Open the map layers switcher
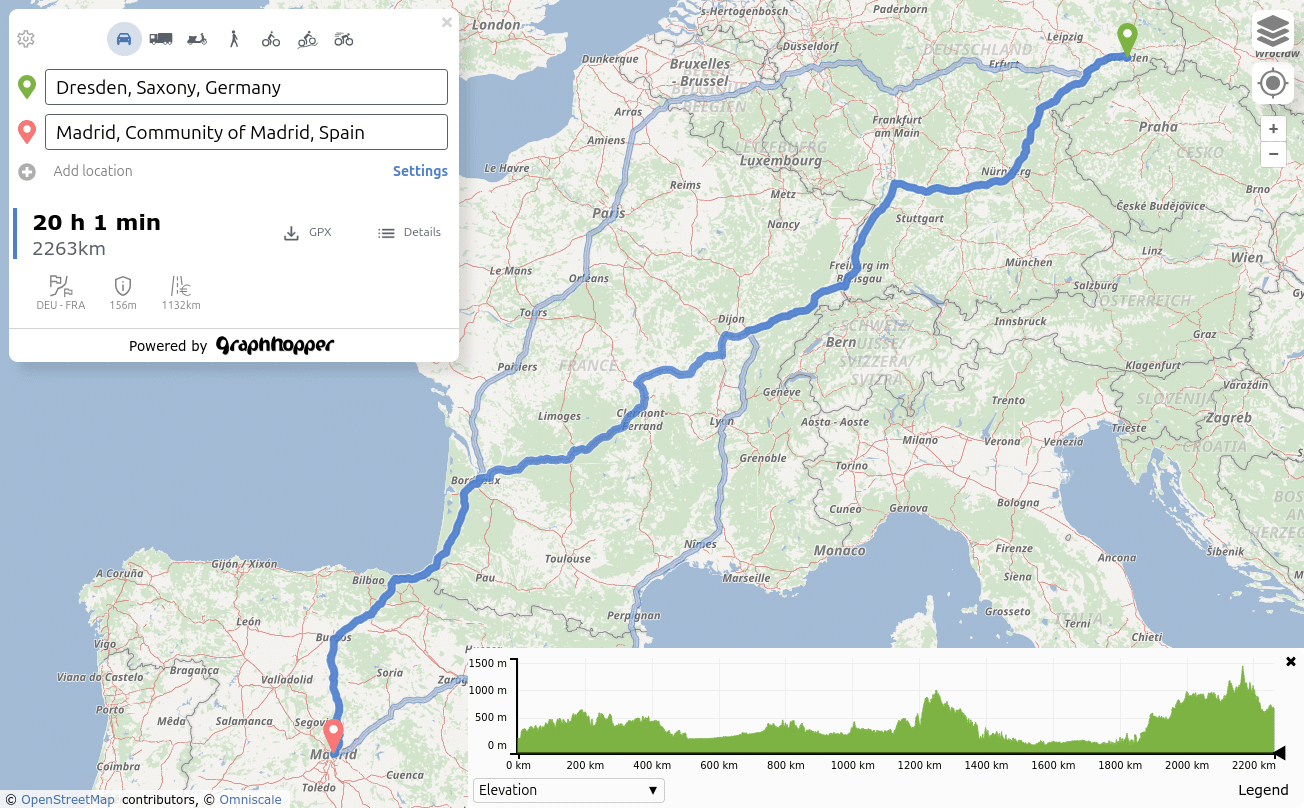Screen dimensions: 1304x808 [1272, 31]
